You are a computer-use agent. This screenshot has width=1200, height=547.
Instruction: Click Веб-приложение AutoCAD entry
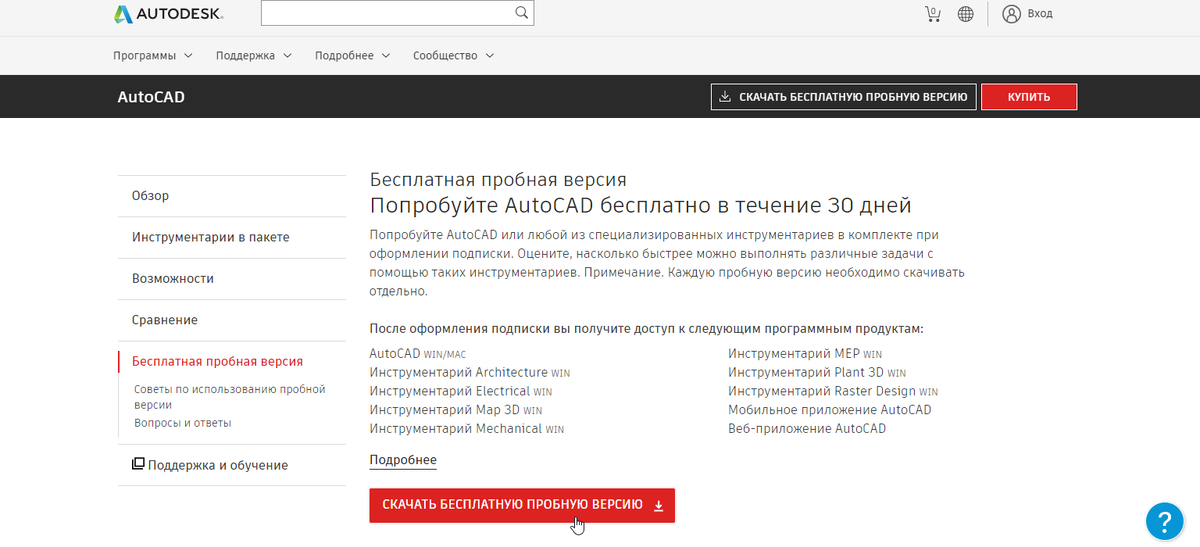[x=807, y=428]
